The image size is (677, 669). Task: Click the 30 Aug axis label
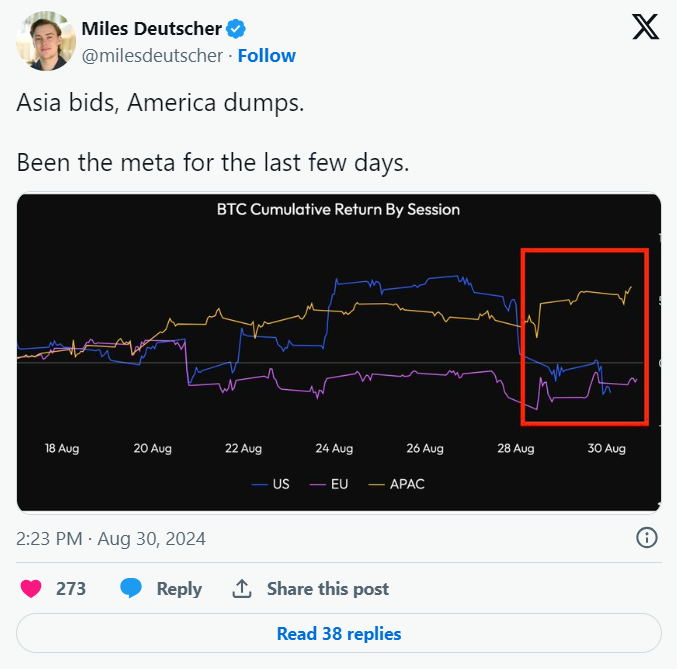click(x=606, y=449)
